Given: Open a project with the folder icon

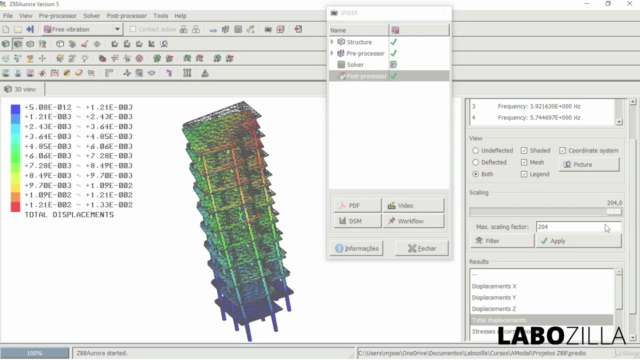Looking at the screenshot, I should (18, 29).
